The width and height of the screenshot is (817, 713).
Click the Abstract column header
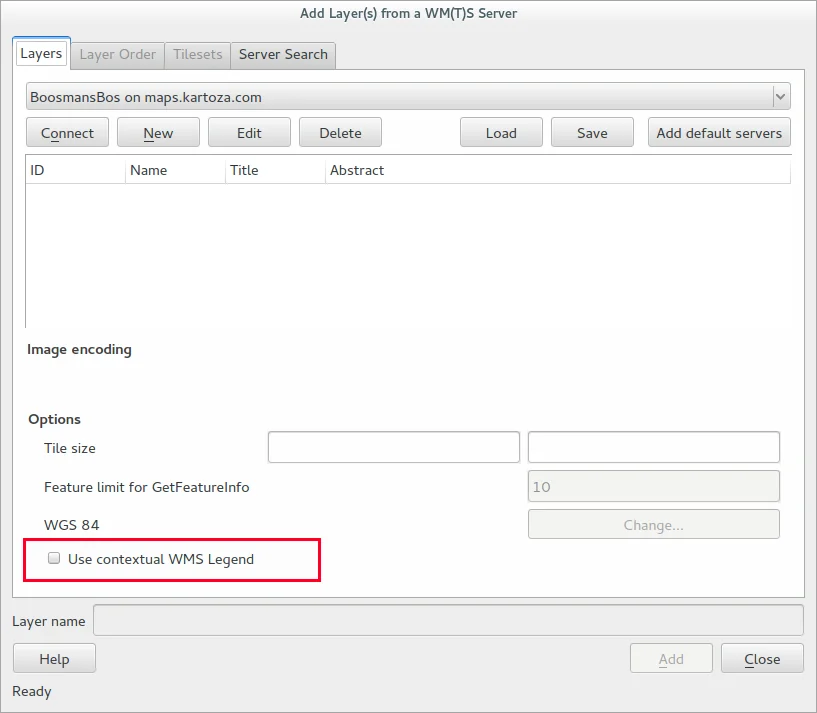357,170
